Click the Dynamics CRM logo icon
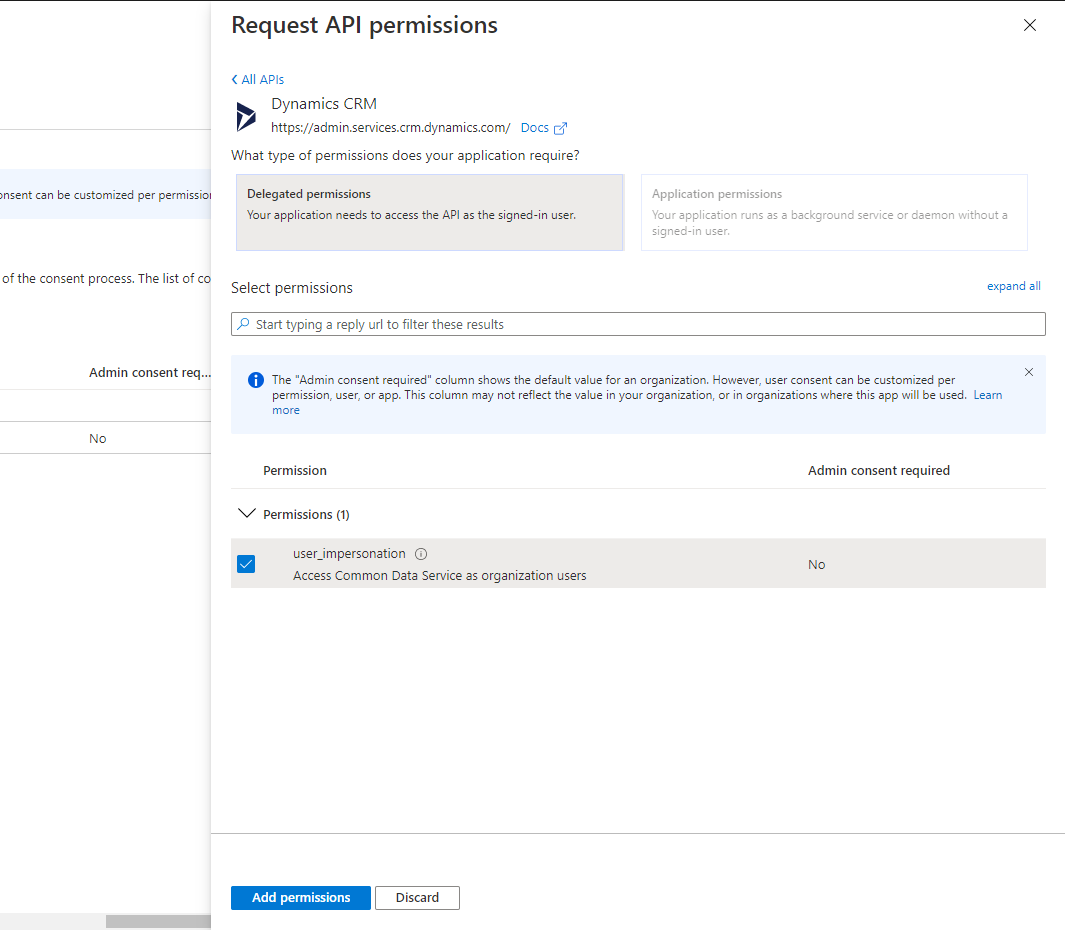The width and height of the screenshot is (1065, 930). 246,117
